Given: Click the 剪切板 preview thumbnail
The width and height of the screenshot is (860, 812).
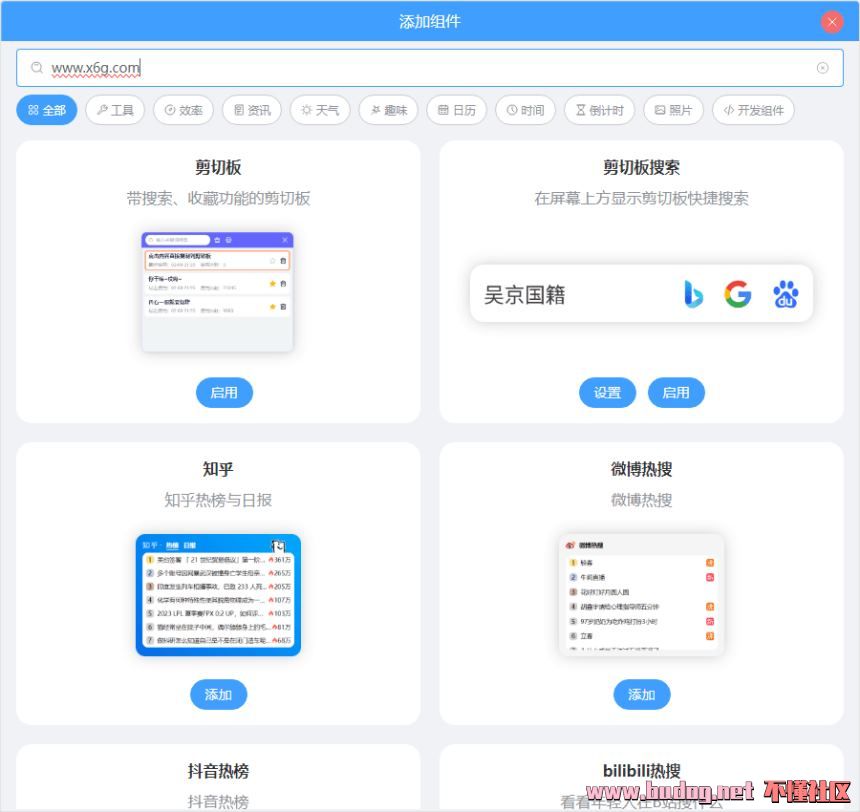Looking at the screenshot, I should coord(218,291).
